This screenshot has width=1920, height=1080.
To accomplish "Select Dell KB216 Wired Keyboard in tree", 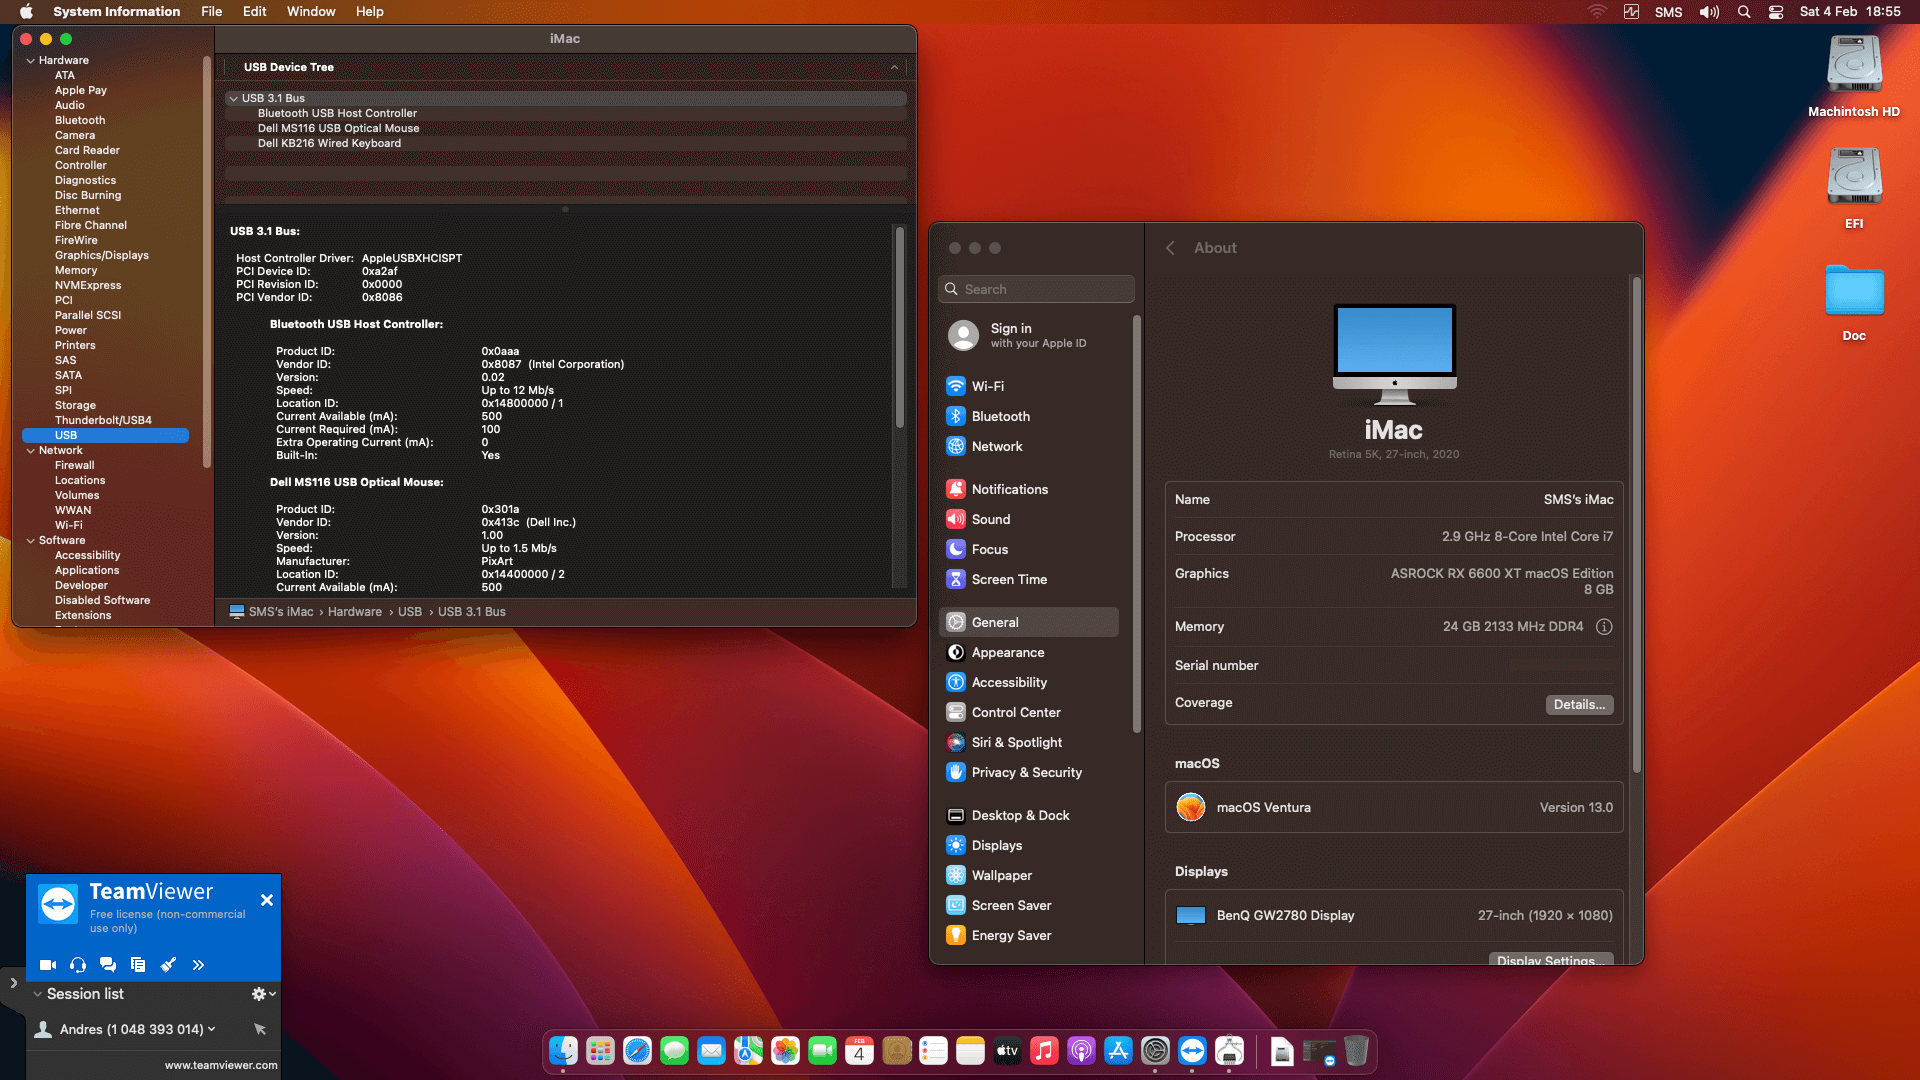I will pyautogui.click(x=329, y=144).
